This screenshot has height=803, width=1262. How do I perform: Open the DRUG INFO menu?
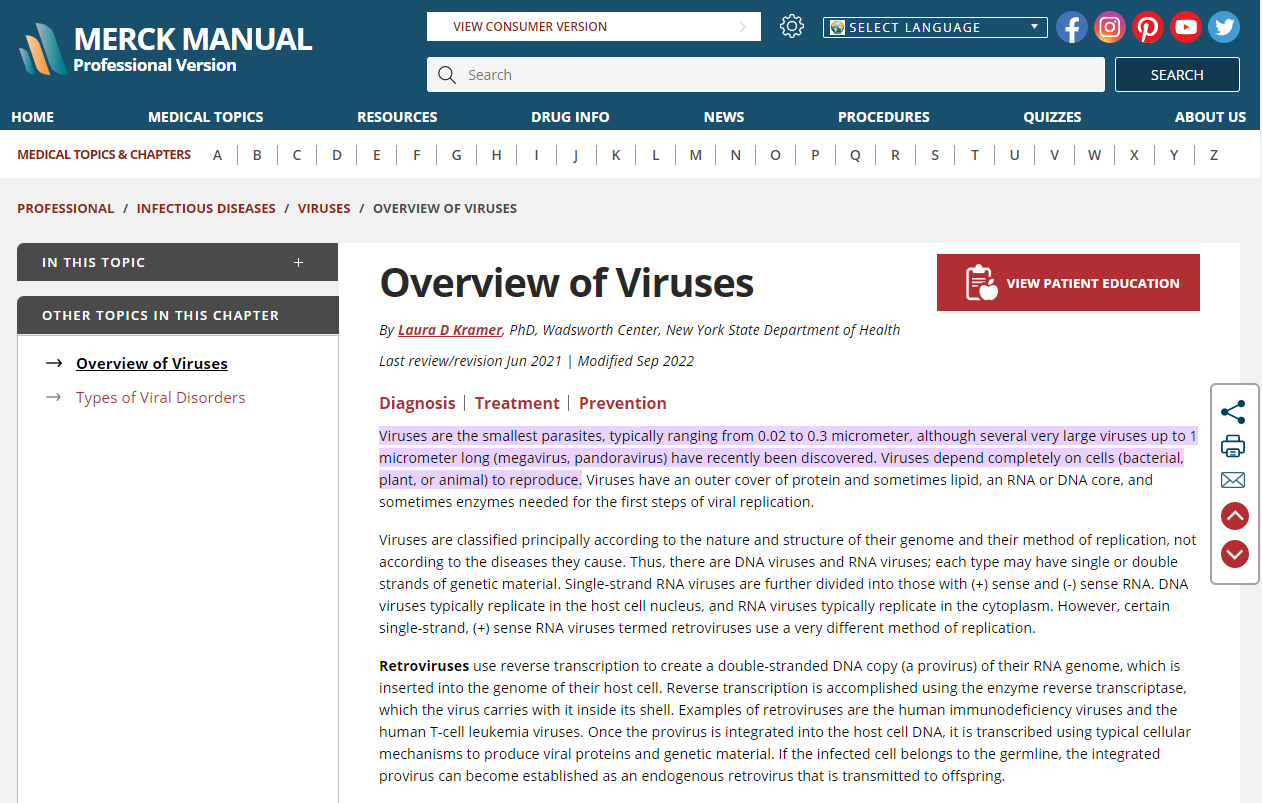[570, 117]
